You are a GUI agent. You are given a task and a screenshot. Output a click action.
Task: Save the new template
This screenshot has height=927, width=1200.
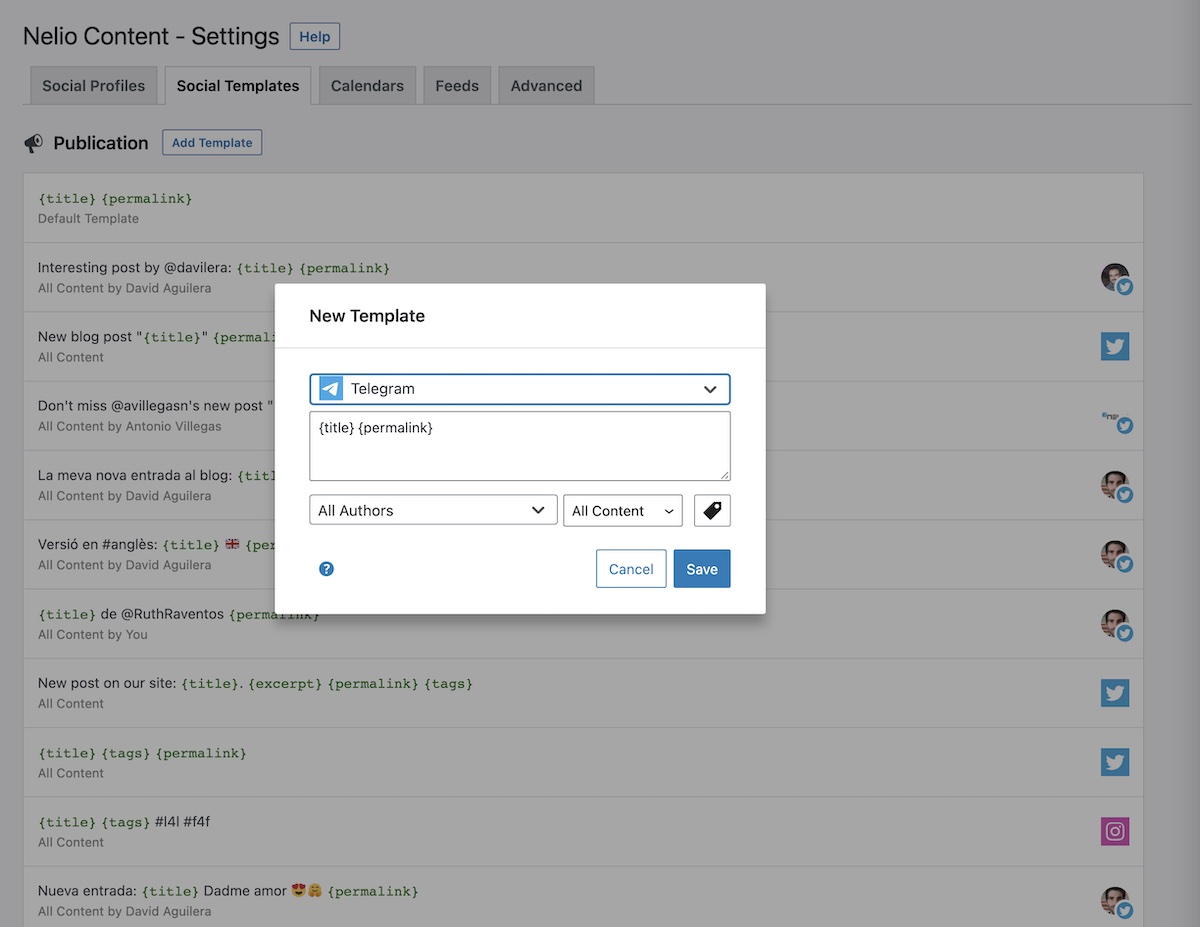click(702, 569)
